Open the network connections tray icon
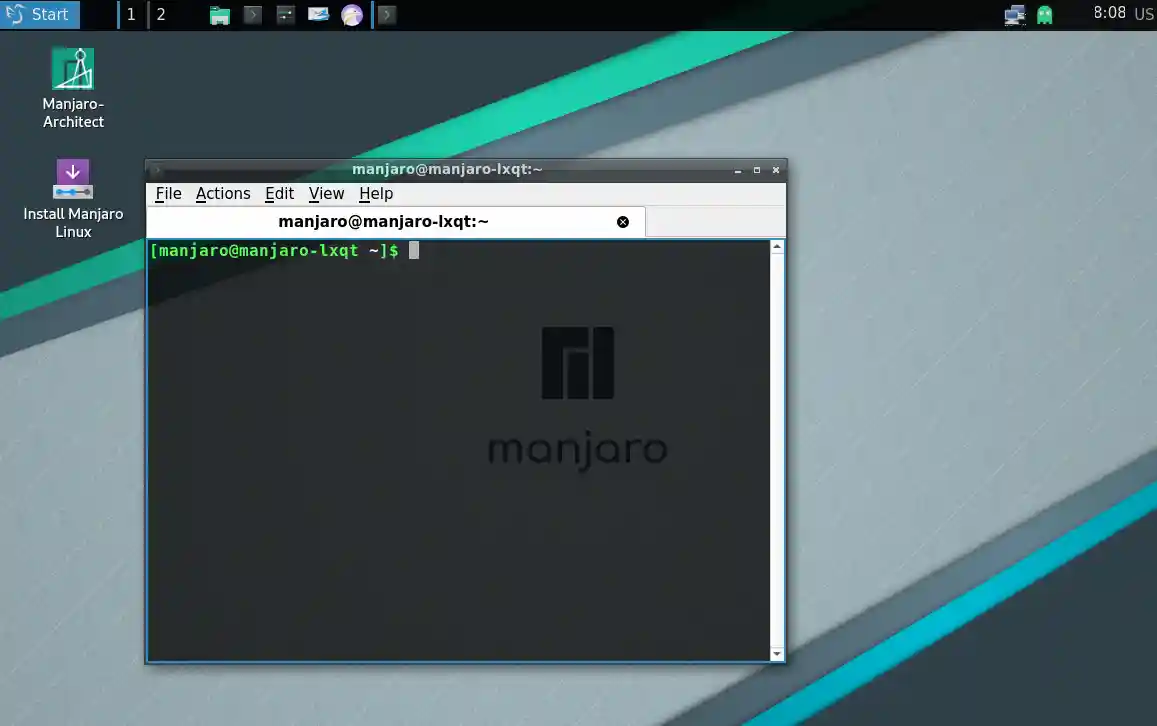Screen dimensions: 1157x726 [1015, 15]
